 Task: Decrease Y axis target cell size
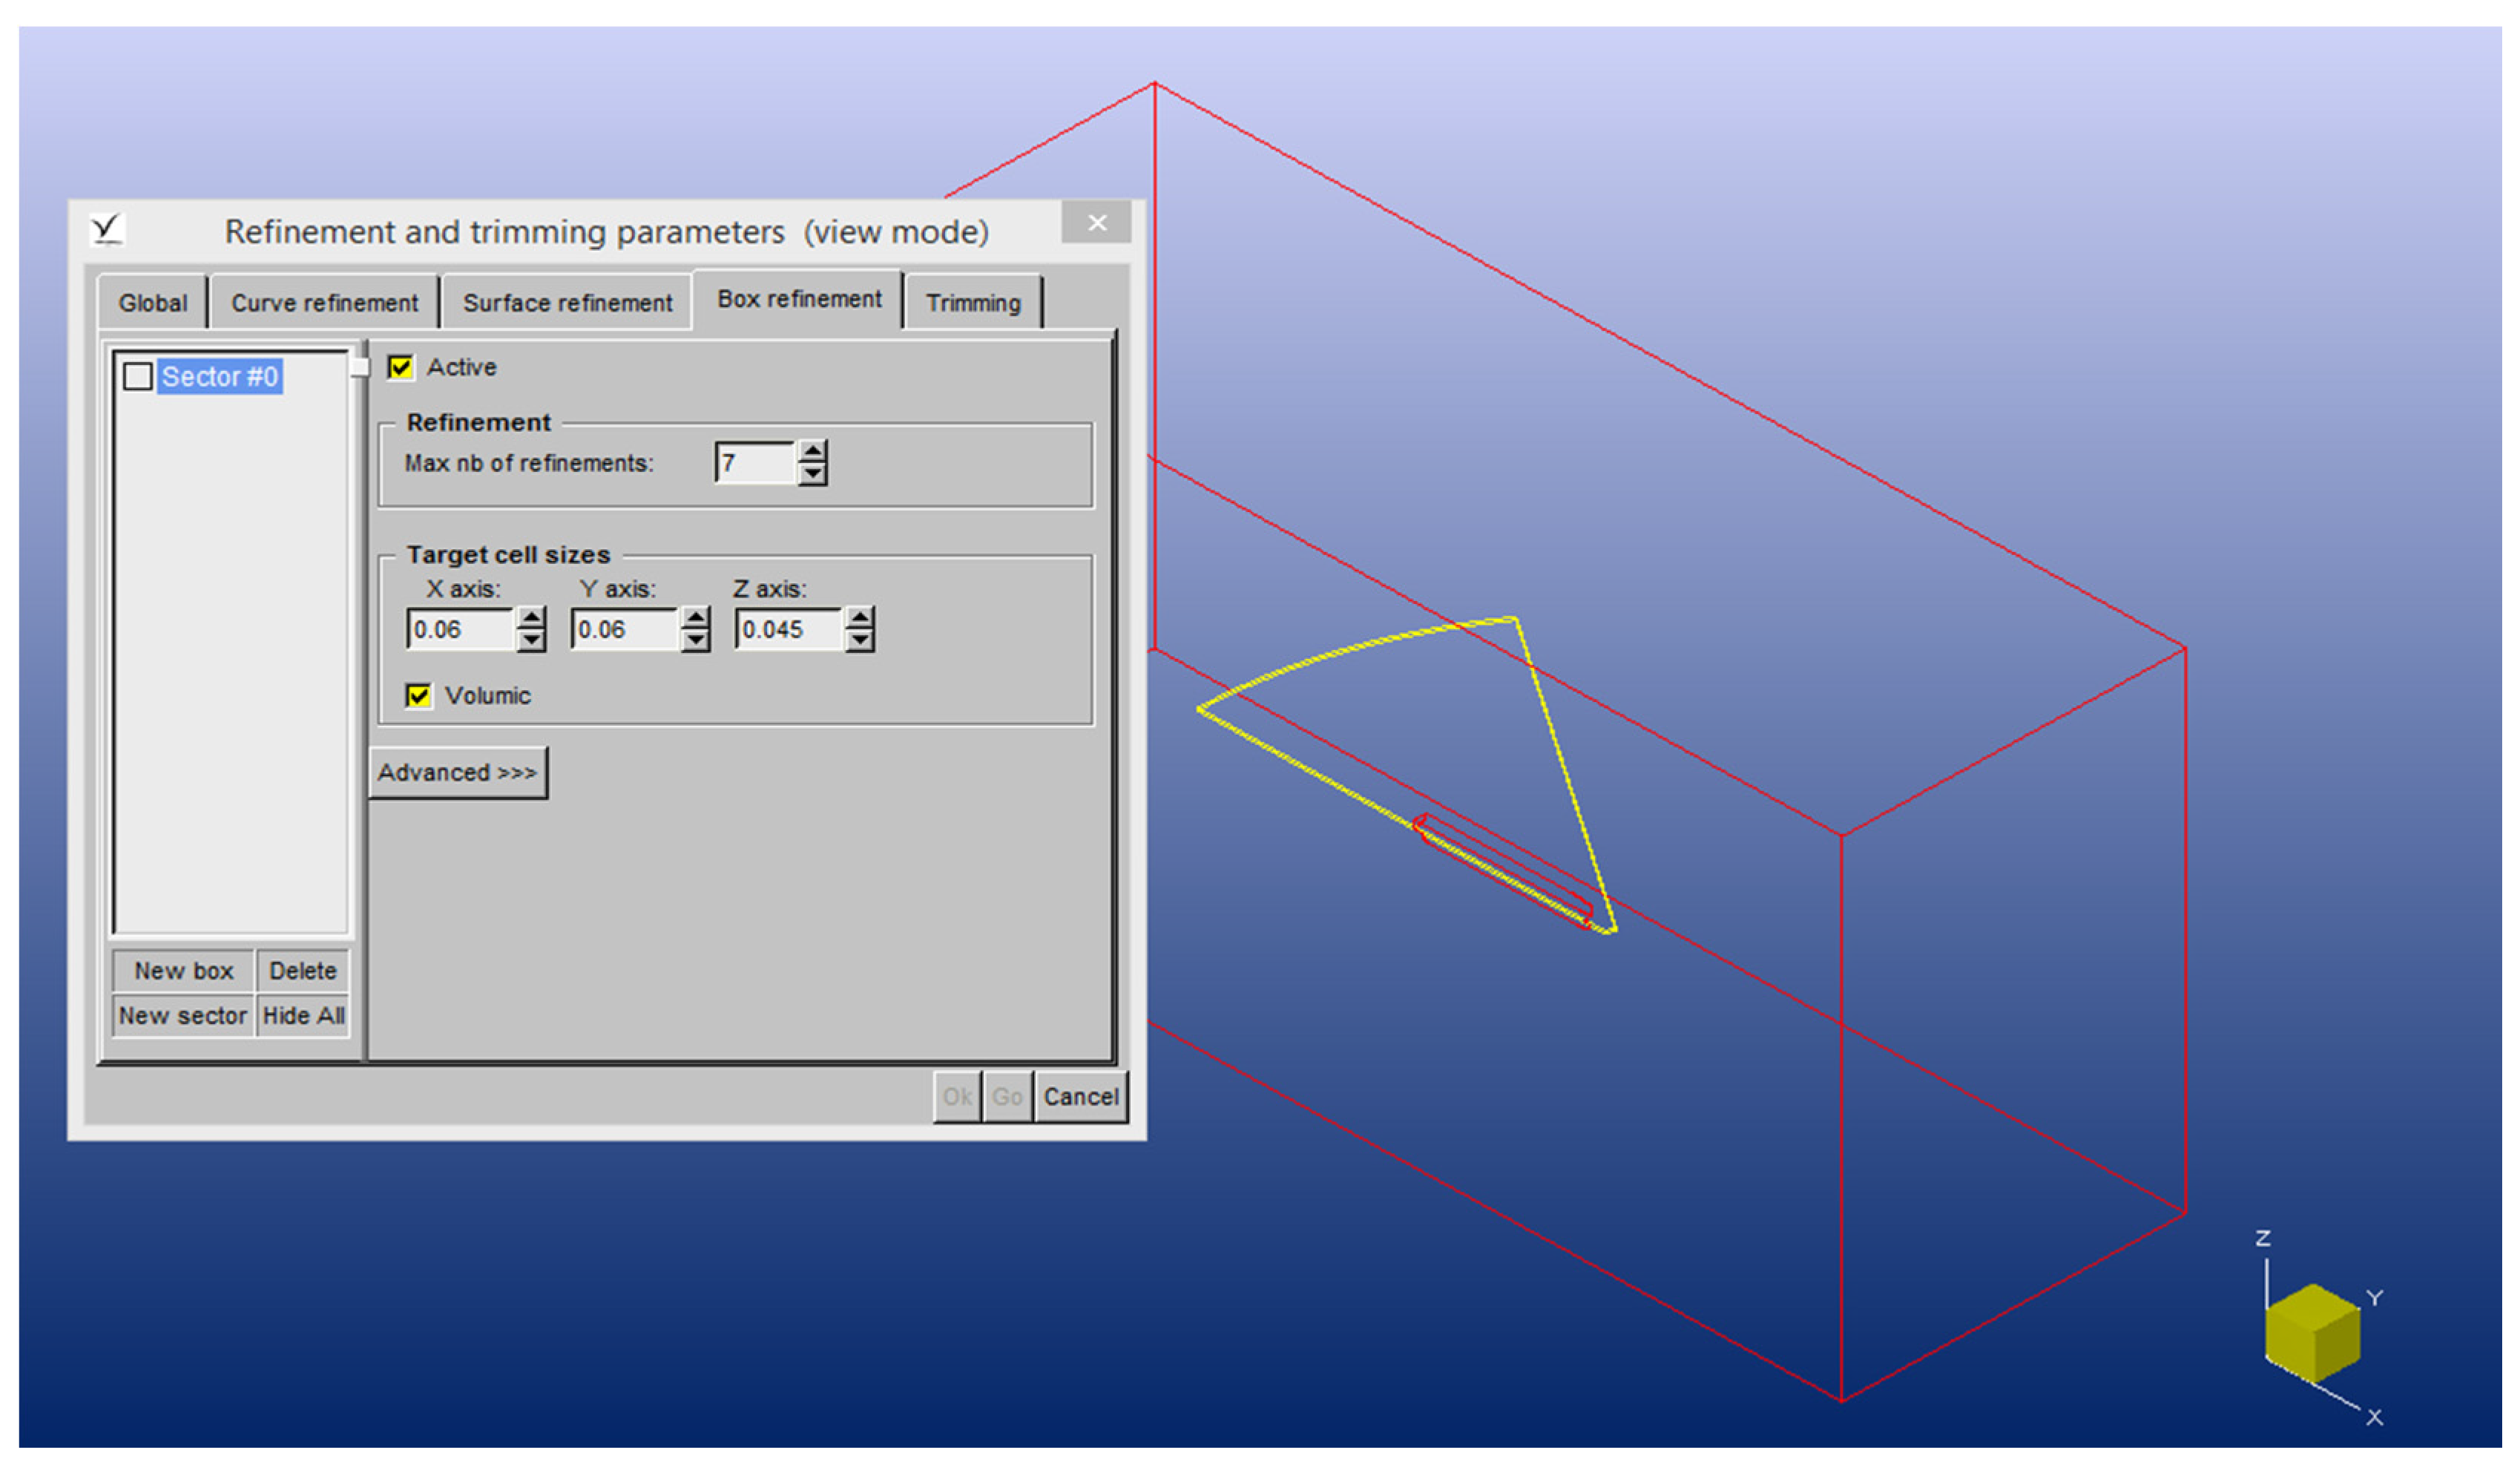(x=696, y=641)
